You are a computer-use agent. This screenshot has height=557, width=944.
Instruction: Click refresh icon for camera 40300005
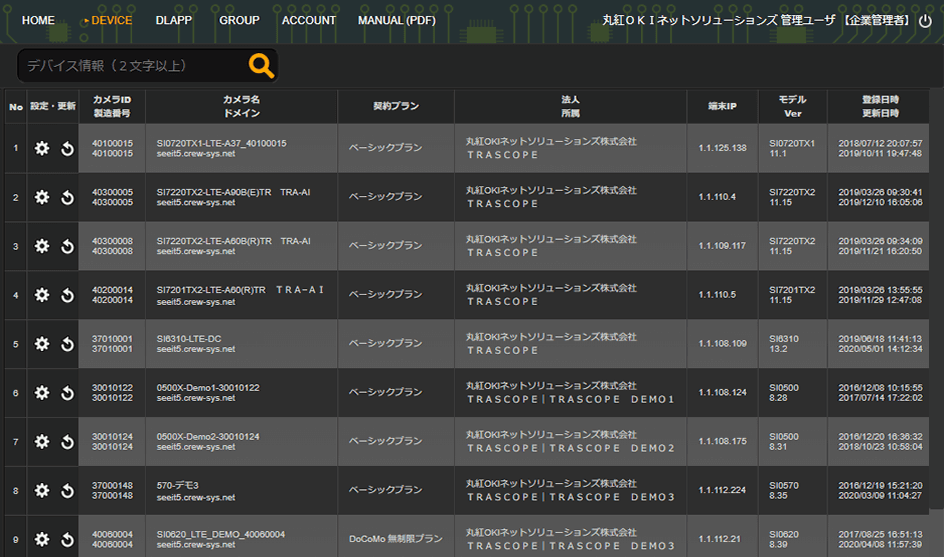click(x=67, y=197)
